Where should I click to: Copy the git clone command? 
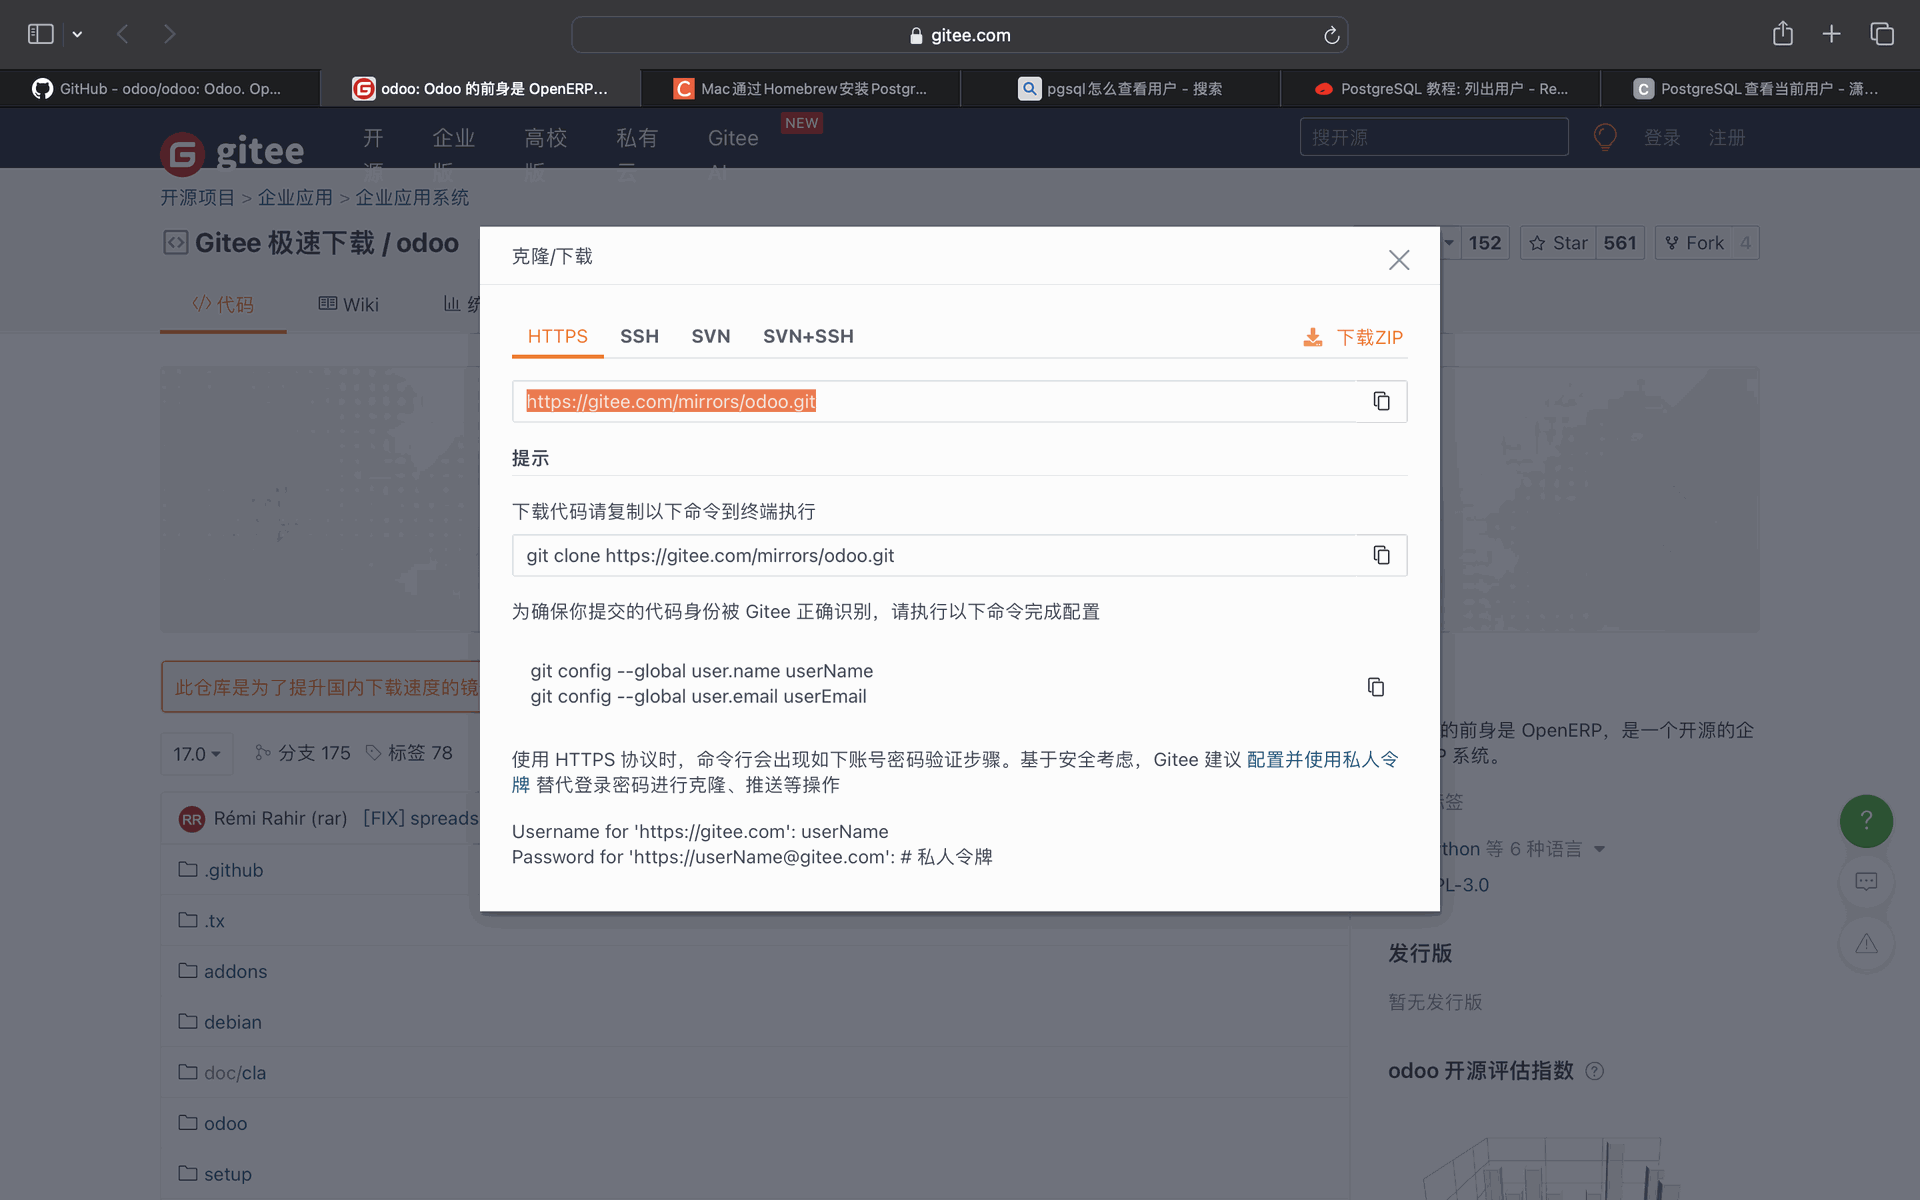click(1381, 555)
